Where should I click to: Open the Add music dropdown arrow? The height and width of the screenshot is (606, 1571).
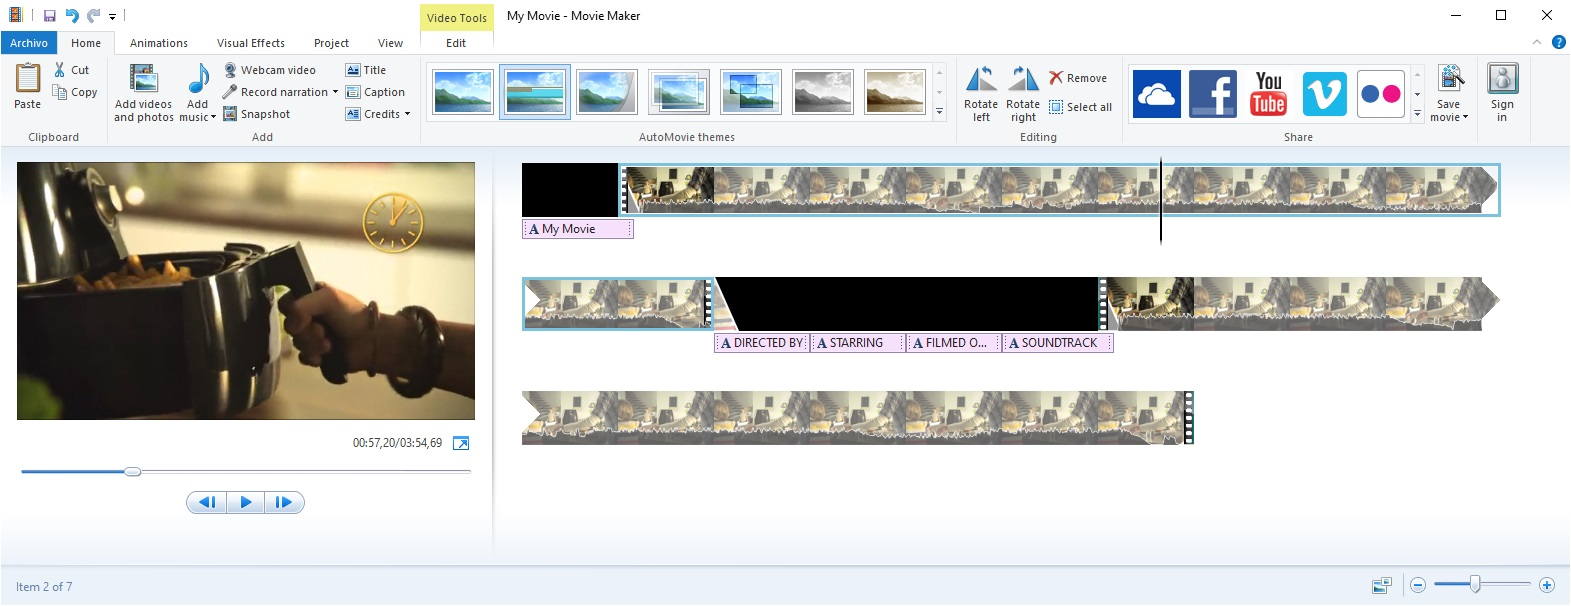coord(213,118)
